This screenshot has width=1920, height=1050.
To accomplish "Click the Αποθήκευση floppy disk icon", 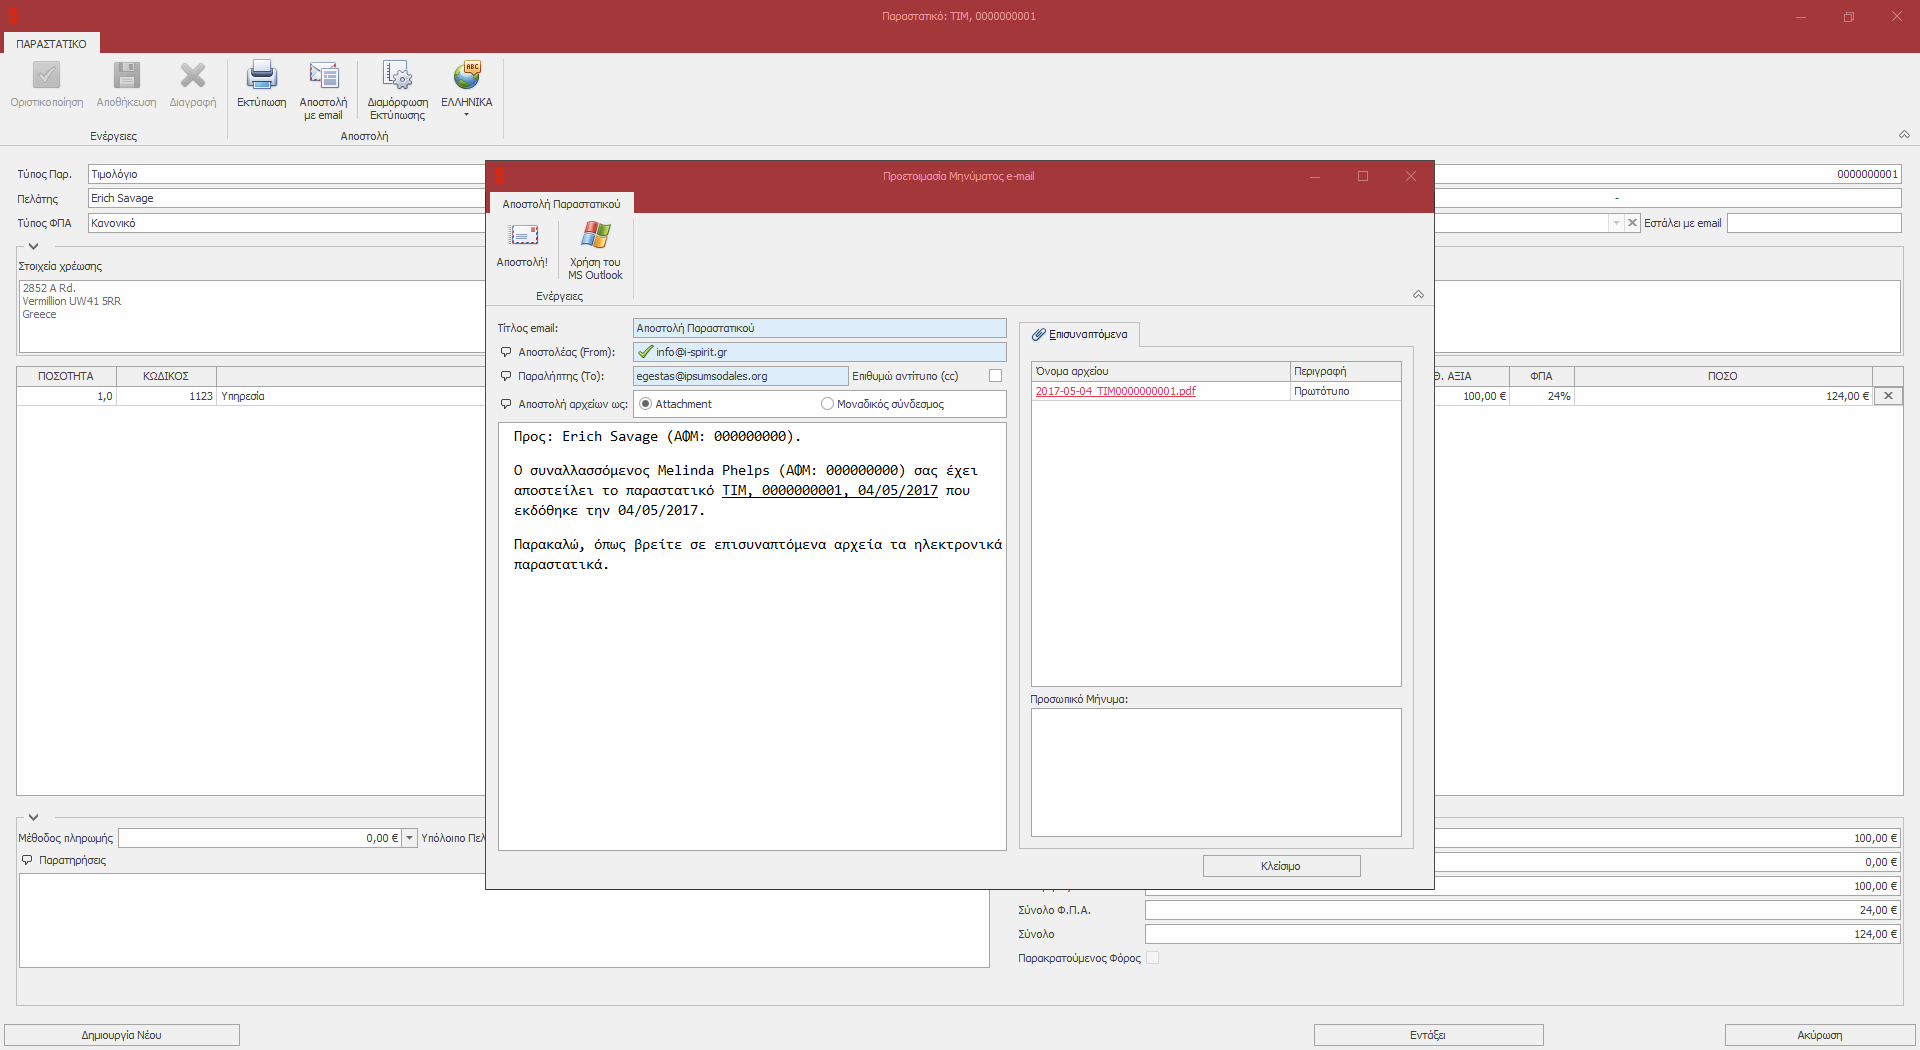I will 126,76.
